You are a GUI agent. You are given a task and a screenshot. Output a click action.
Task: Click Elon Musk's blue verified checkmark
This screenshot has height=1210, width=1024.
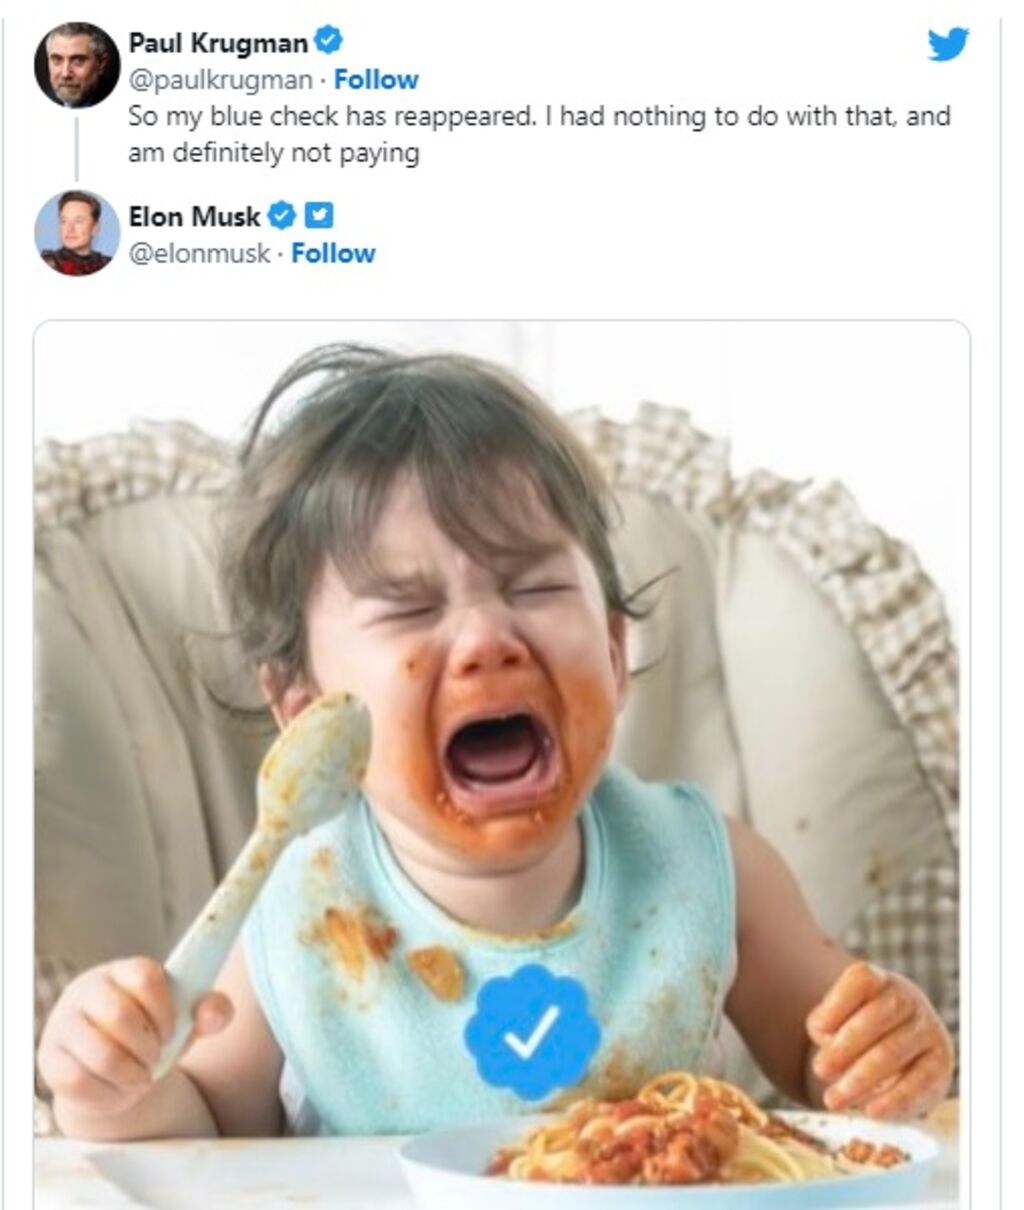282,215
